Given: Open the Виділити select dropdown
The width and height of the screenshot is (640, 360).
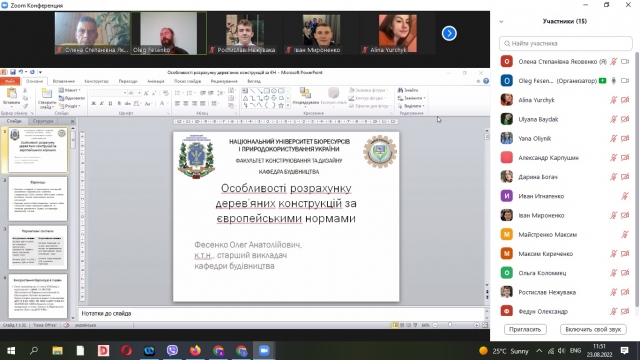Looking at the screenshot, I should click(x=411, y=106).
